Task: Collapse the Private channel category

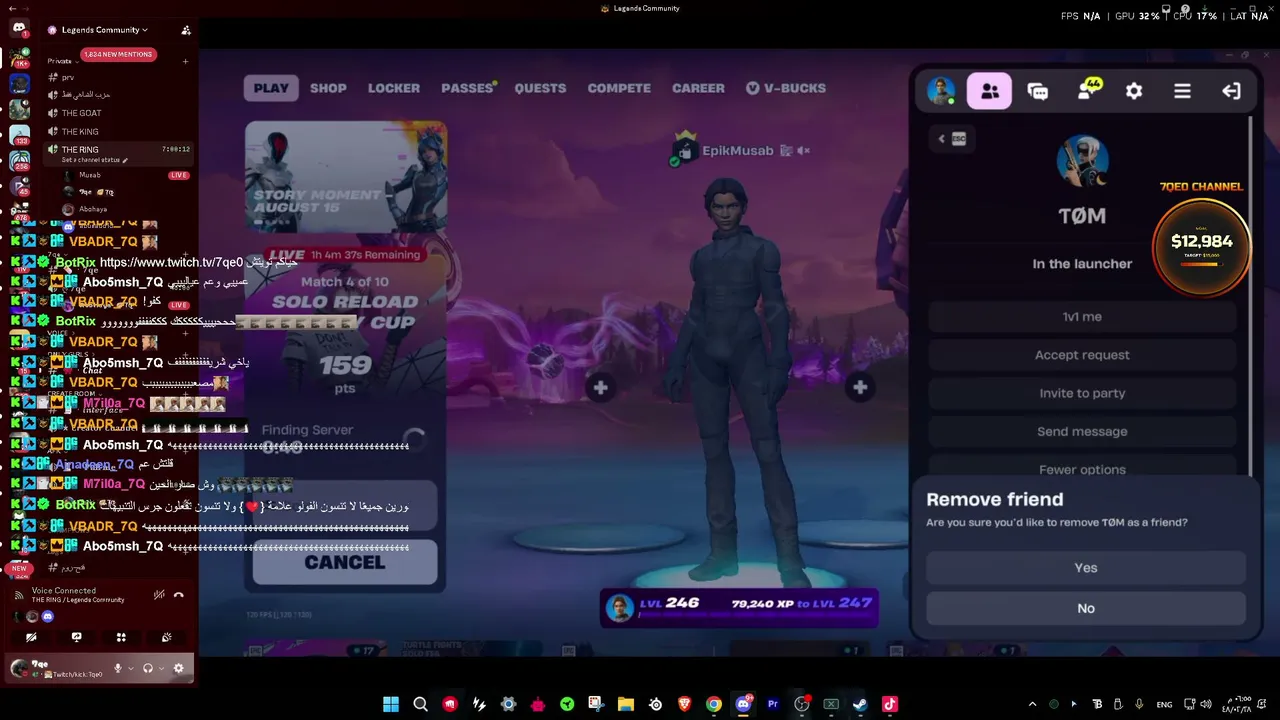Action: (63, 61)
